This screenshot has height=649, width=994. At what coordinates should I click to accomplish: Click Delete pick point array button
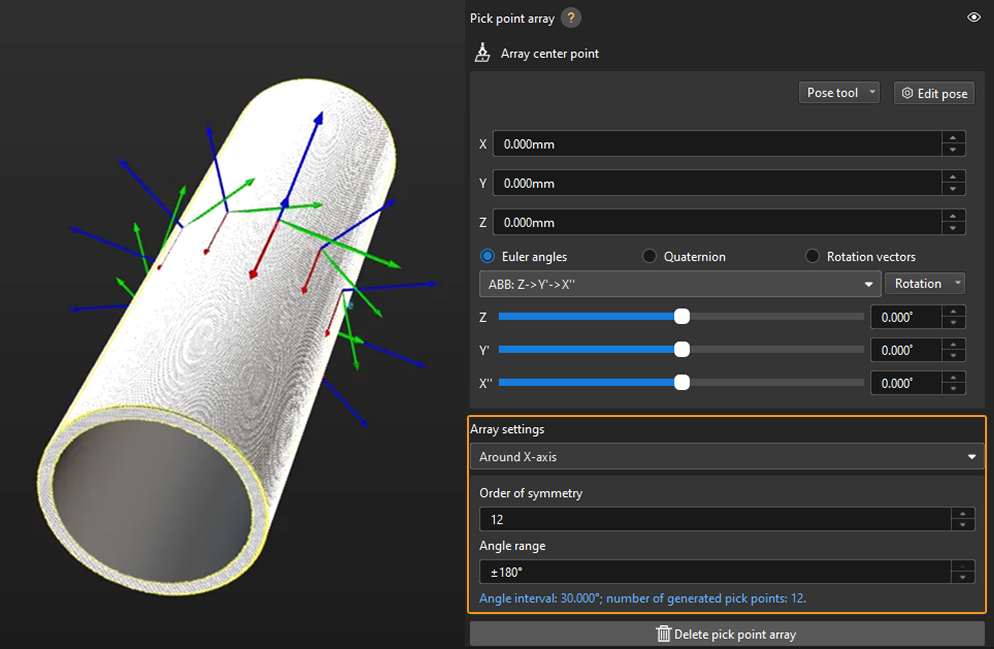pyautogui.click(x=727, y=634)
